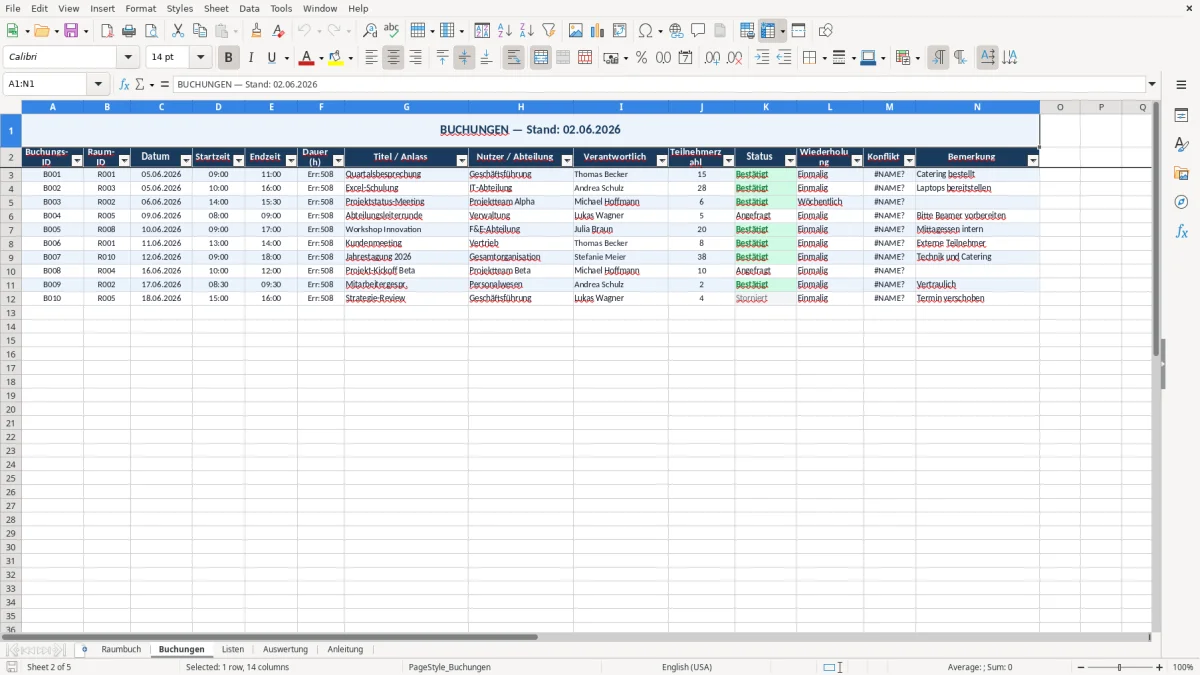Open Status column filter dropdown
Image resolution: width=1200 pixels, height=675 pixels.
click(x=790, y=161)
